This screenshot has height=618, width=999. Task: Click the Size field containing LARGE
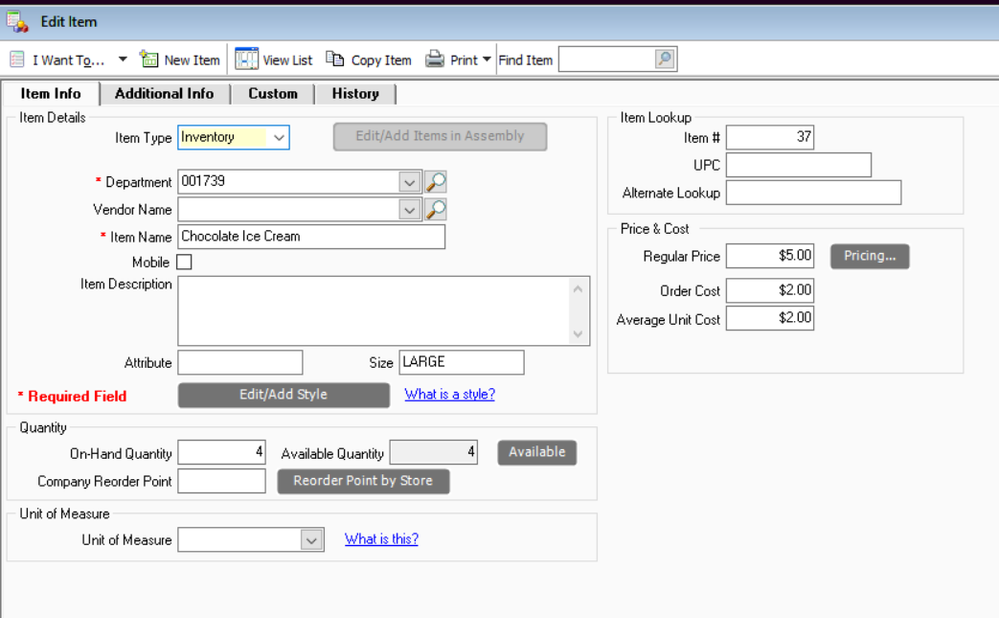[x=461, y=363]
